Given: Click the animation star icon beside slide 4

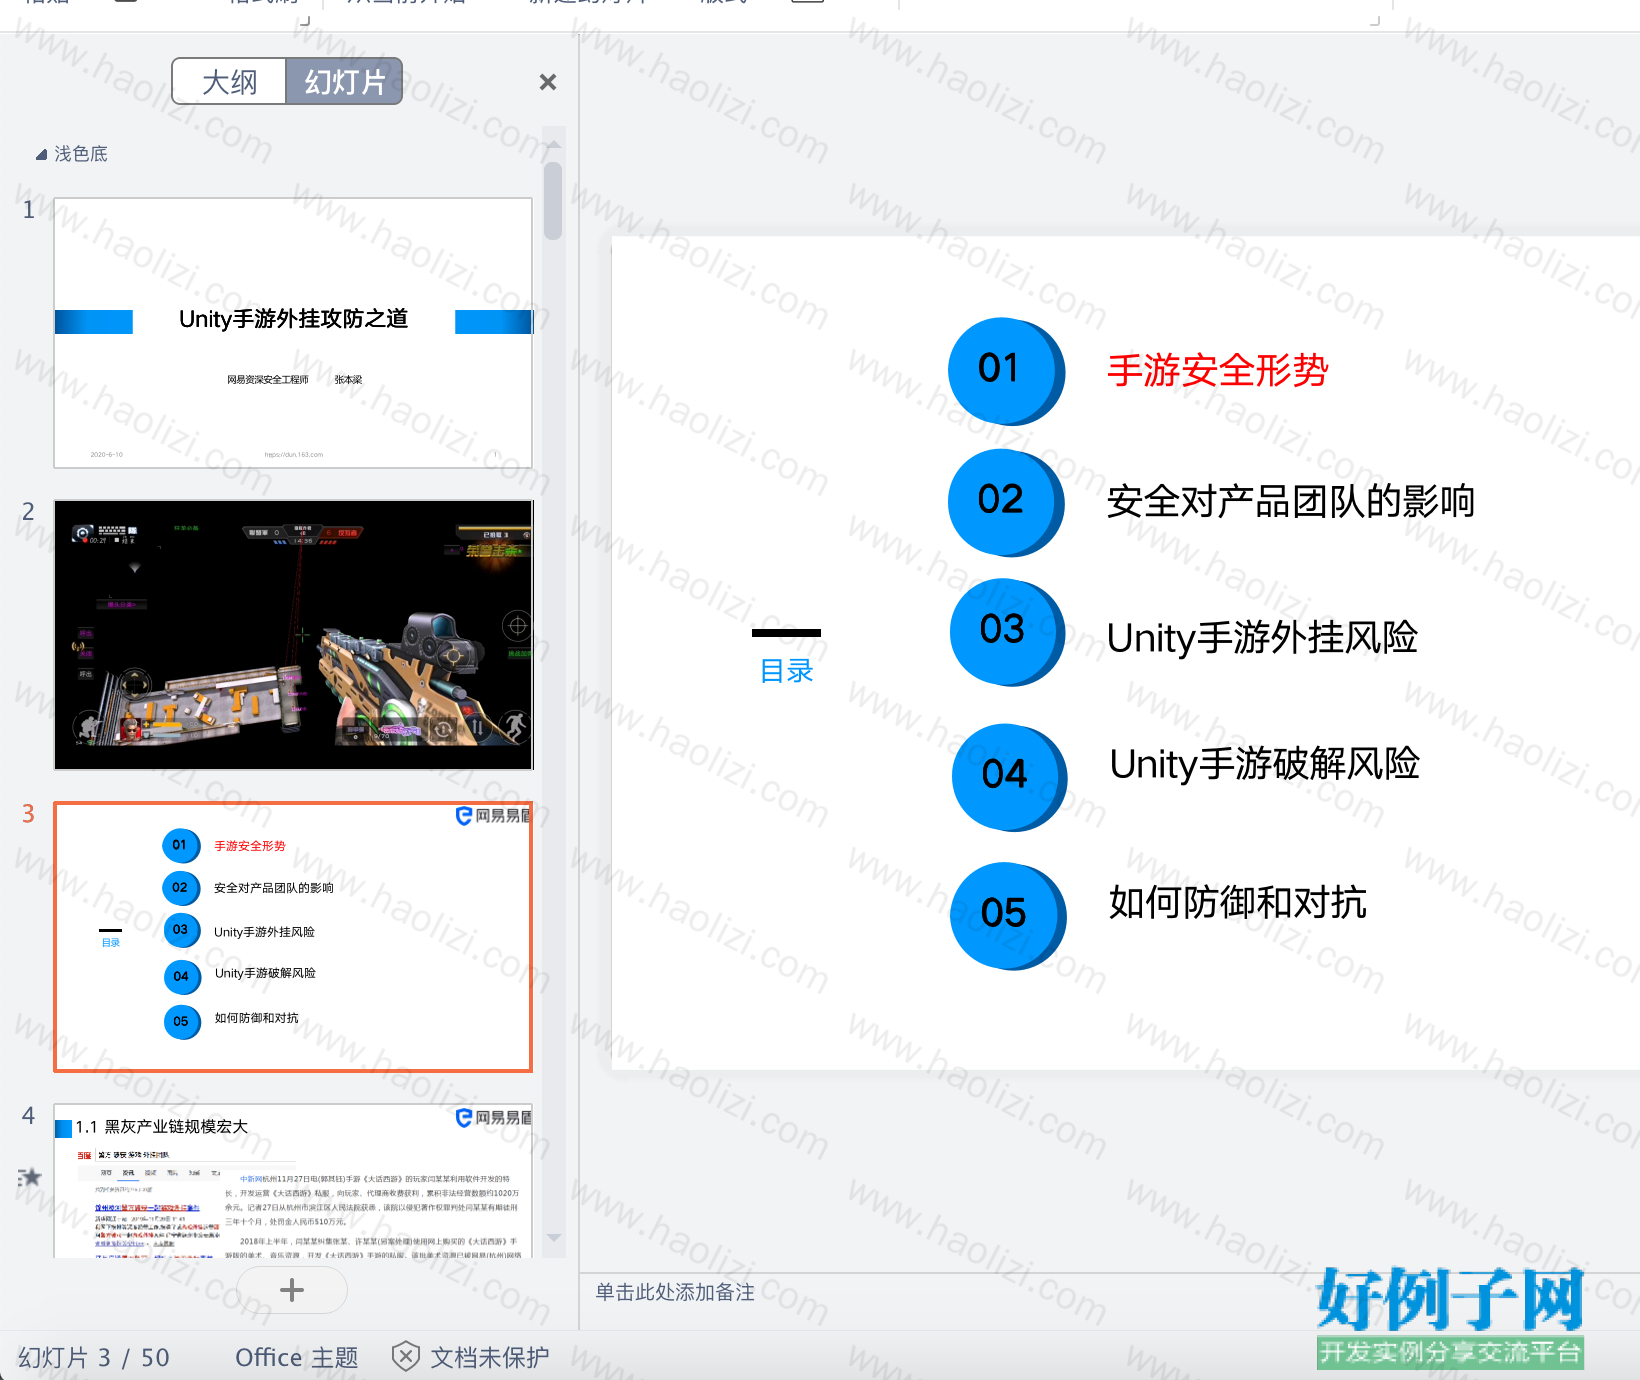Looking at the screenshot, I should (30, 1177).
